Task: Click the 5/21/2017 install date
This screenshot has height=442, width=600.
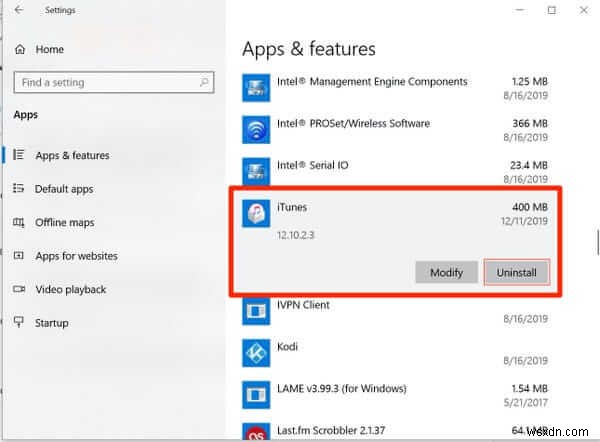Action: 526,402
